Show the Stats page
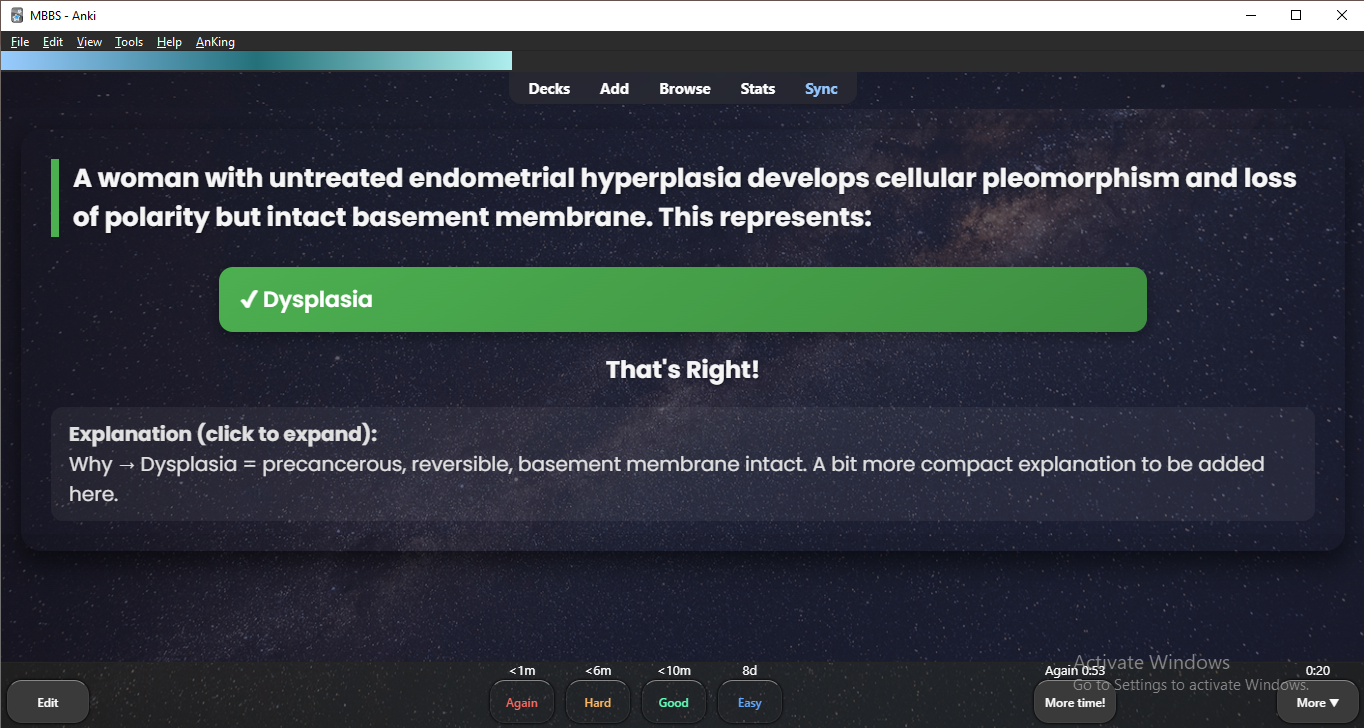 click(x=757, y=89)
